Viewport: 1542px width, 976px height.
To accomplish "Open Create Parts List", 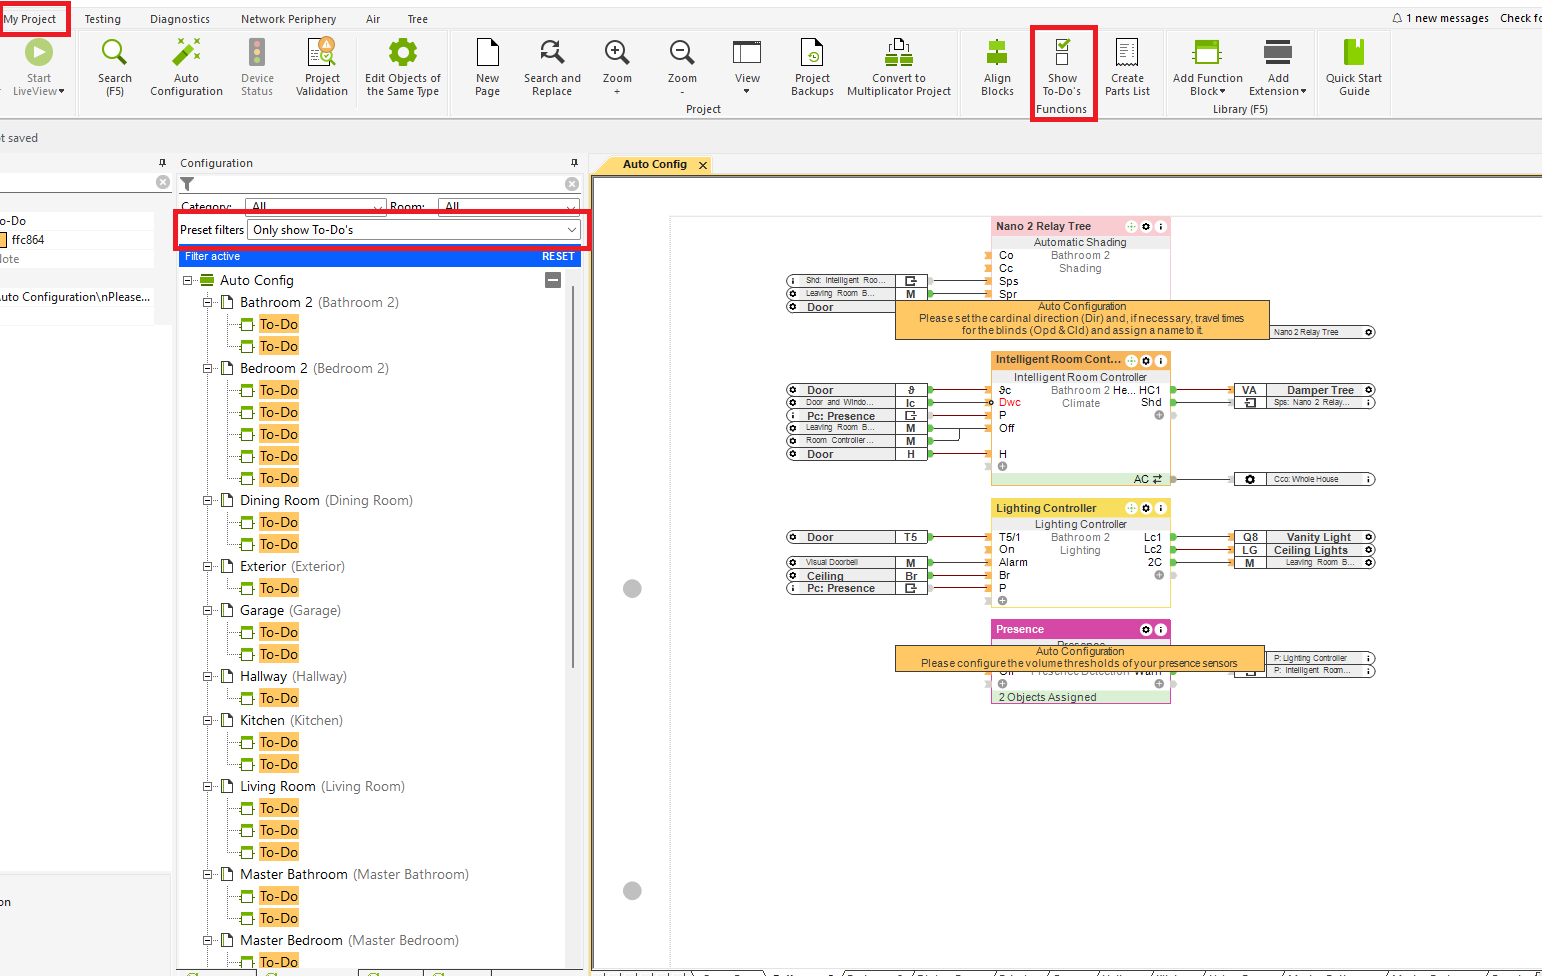I will click(x=1127, y=53).
